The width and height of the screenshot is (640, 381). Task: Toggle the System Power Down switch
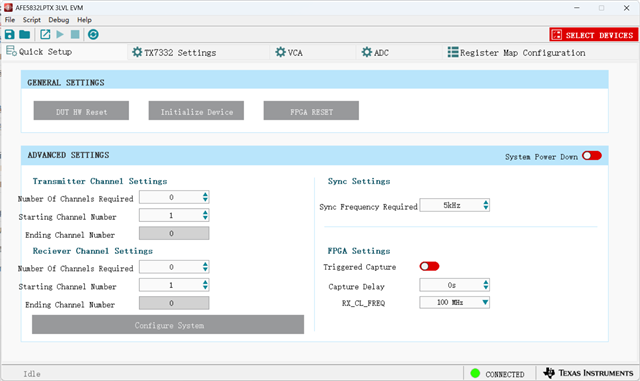(592, 156)
